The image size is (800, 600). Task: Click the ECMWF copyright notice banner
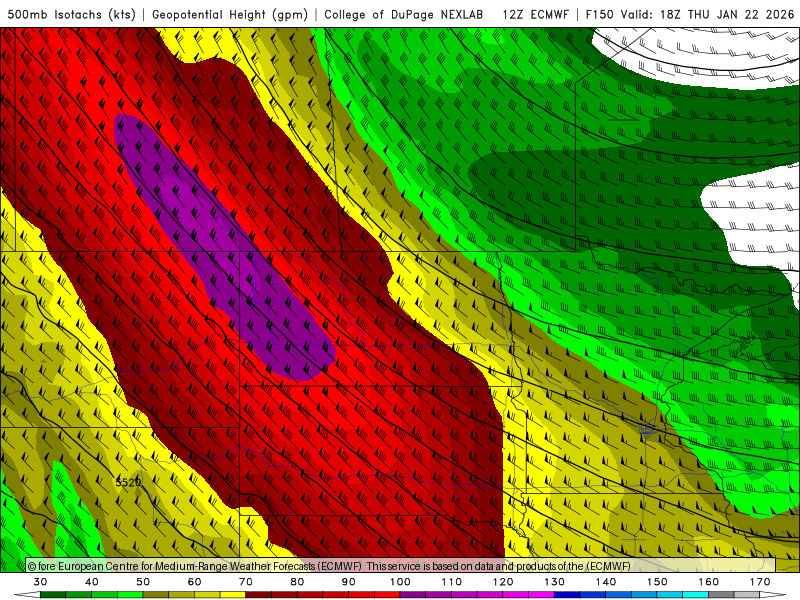[x=401, y=565]
